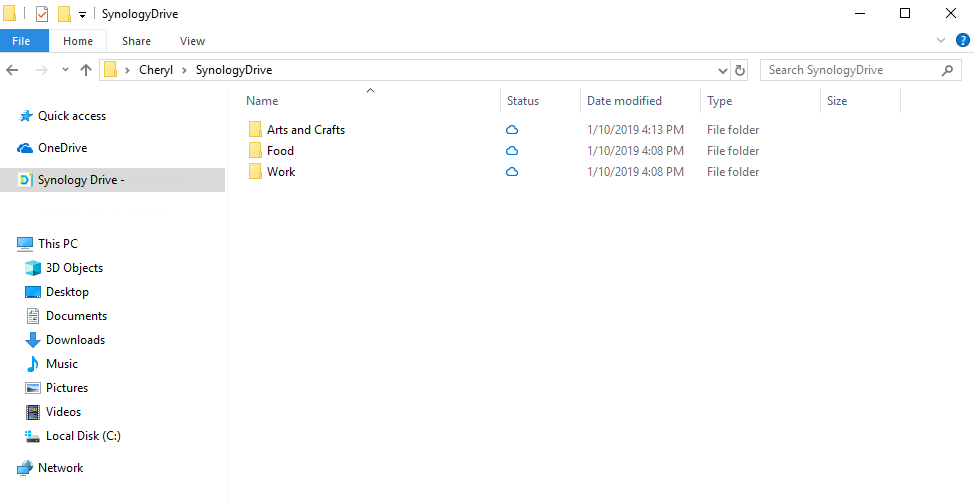This screenshot has height=502, width=974.
Task: Refresh the current folder view
Action: (x=740, y=71)
